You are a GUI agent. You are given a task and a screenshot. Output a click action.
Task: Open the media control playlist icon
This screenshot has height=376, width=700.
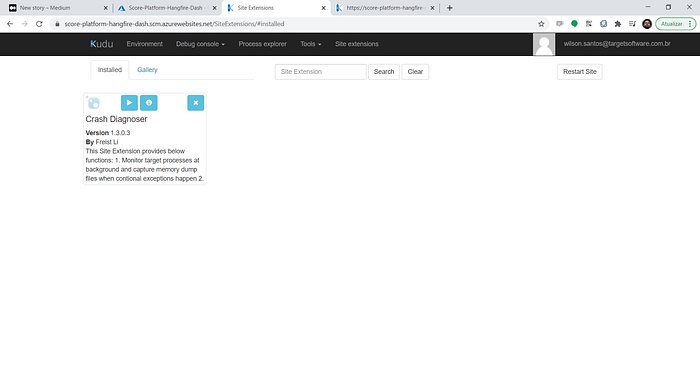pyautogui.click(x=632, y=24)
